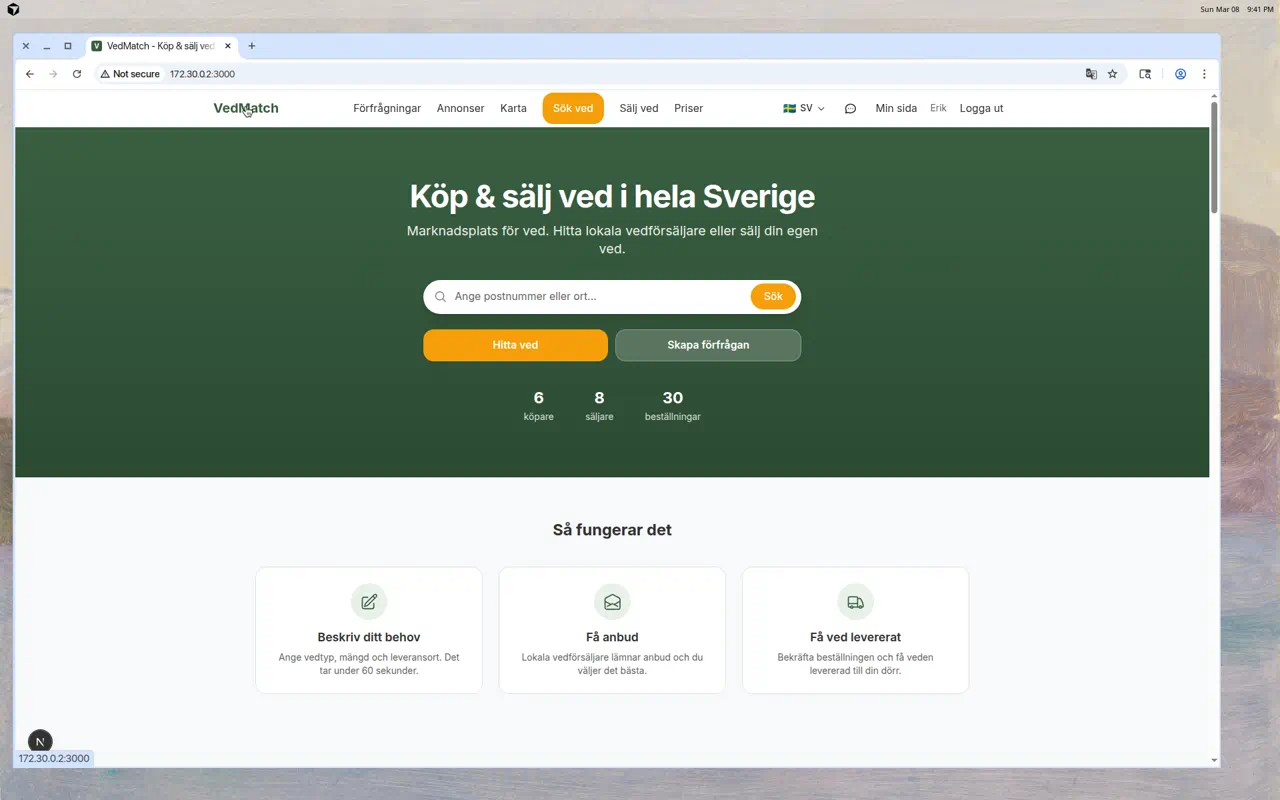Screen dimensions: 1280x800
Task: Click the VedMatch logo
Action: 245,107
